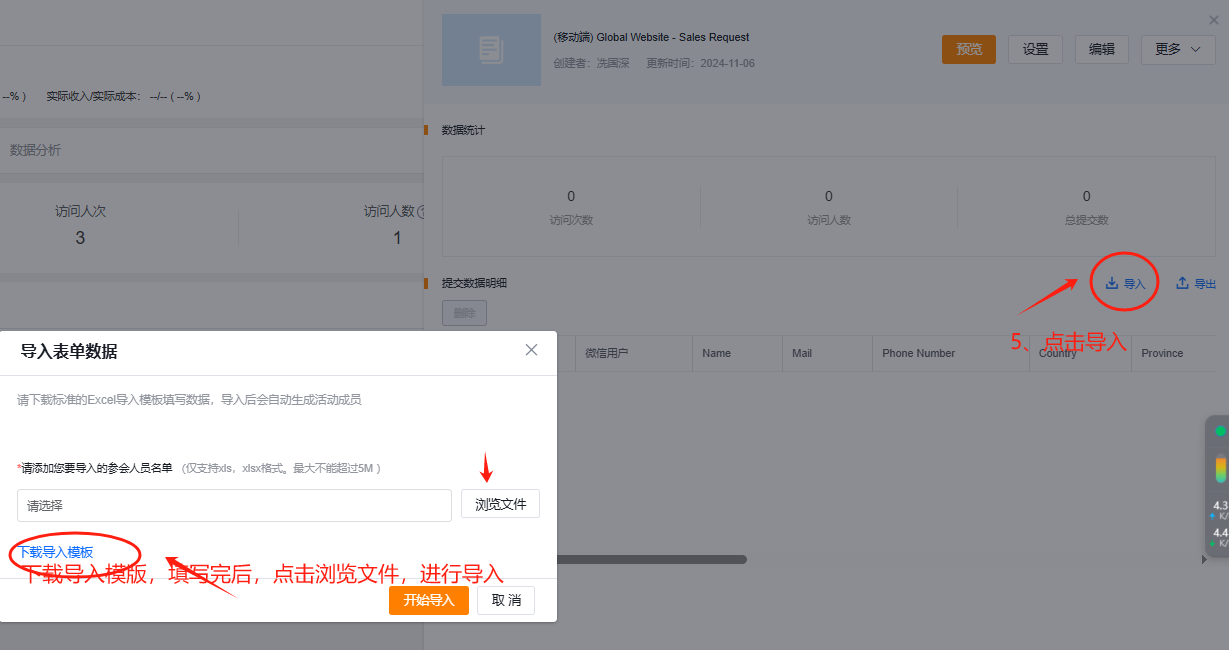
Task: Click the horizontal table scrollbar
Action: point(651,559)
